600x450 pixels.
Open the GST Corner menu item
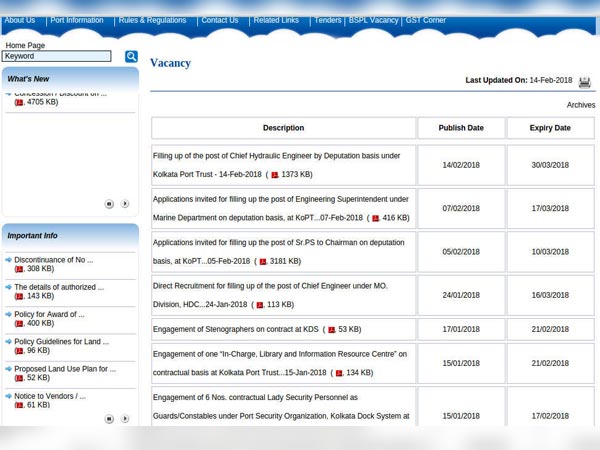(426, 20)
